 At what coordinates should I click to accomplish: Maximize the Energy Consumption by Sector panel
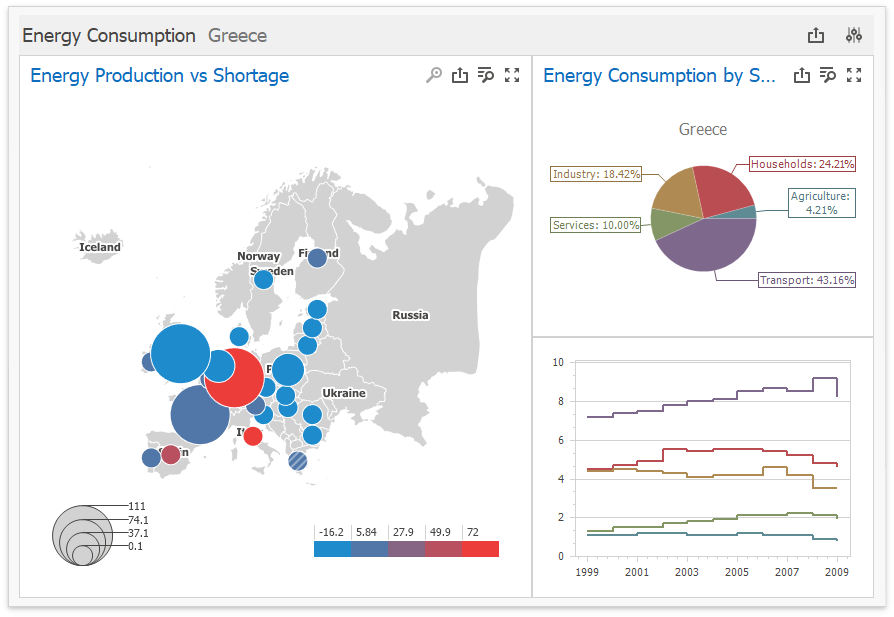pyautogui.click(x=854, y=75)
